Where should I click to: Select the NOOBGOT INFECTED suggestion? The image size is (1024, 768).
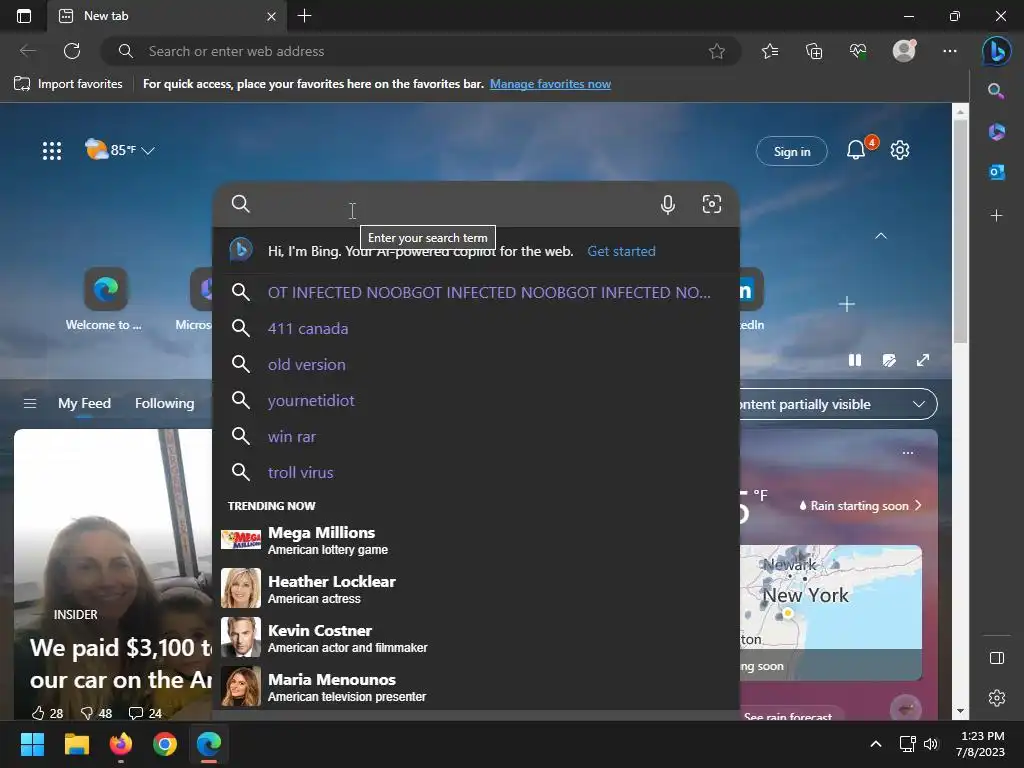point(476,292)
